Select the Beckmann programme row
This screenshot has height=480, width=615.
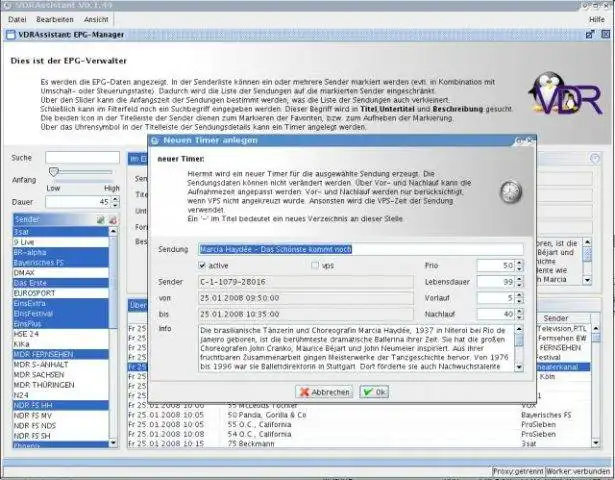pos(359,444)
